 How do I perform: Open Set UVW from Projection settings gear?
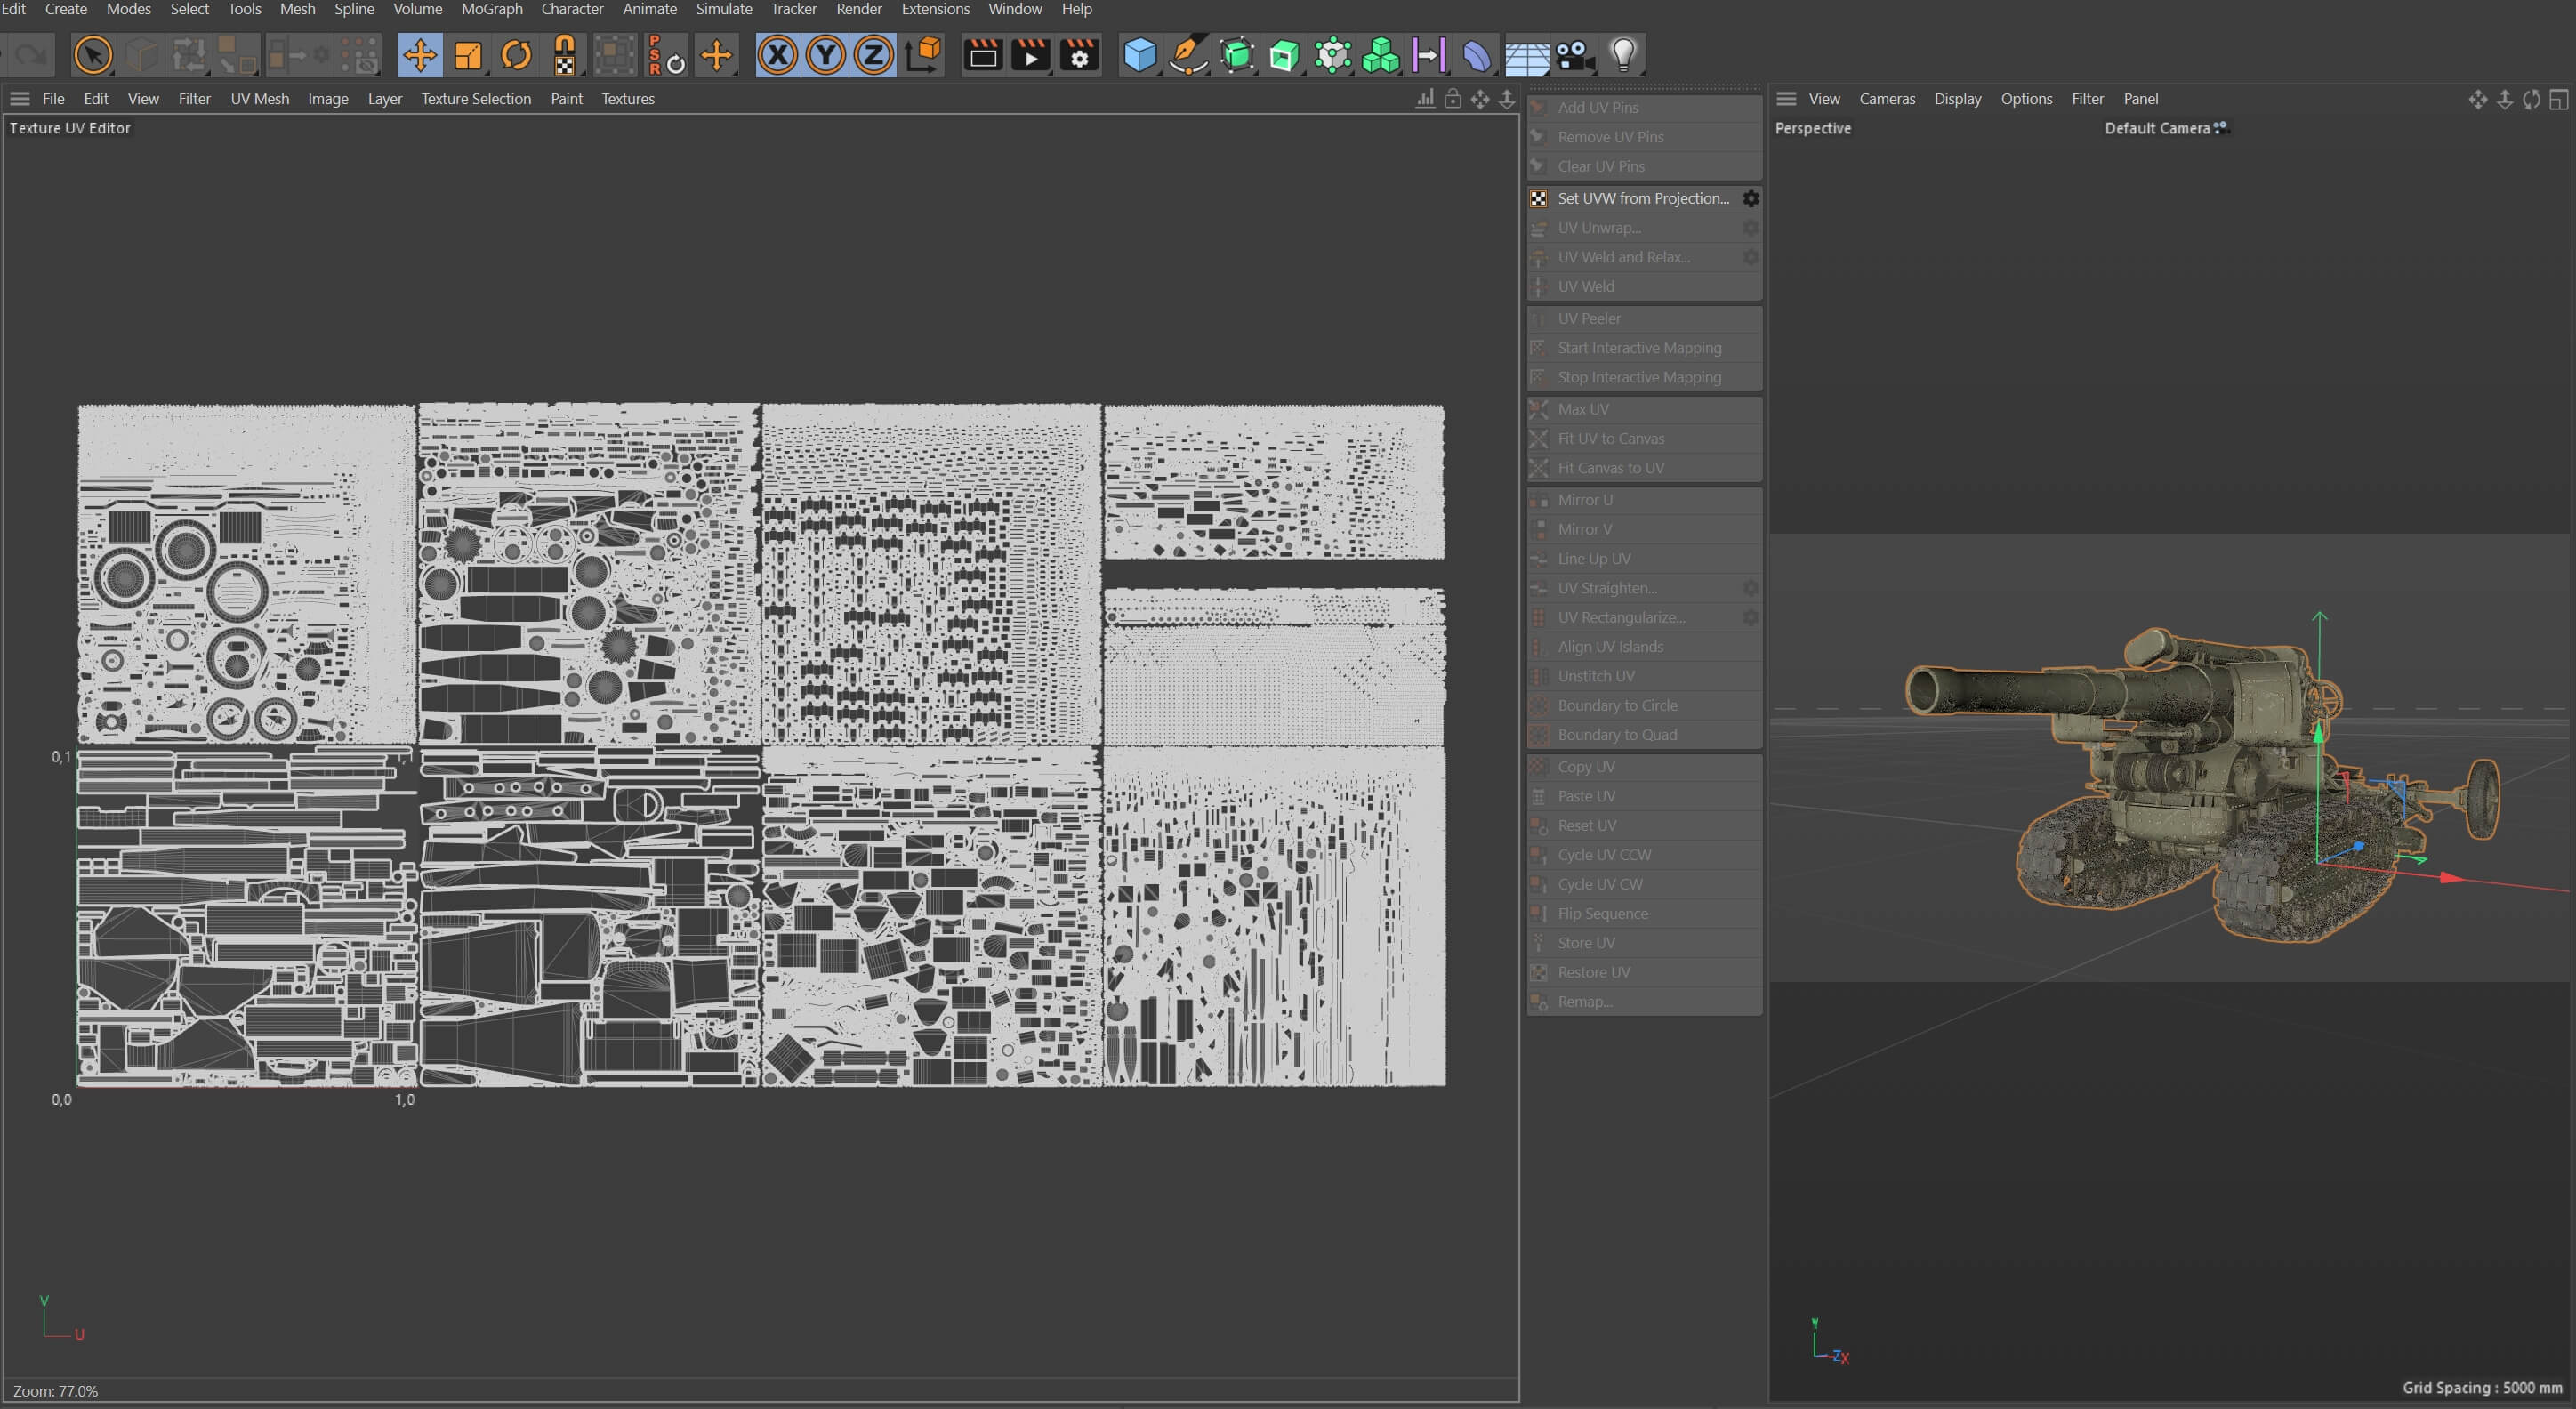pyautogui.click(x=1750, y=198)
